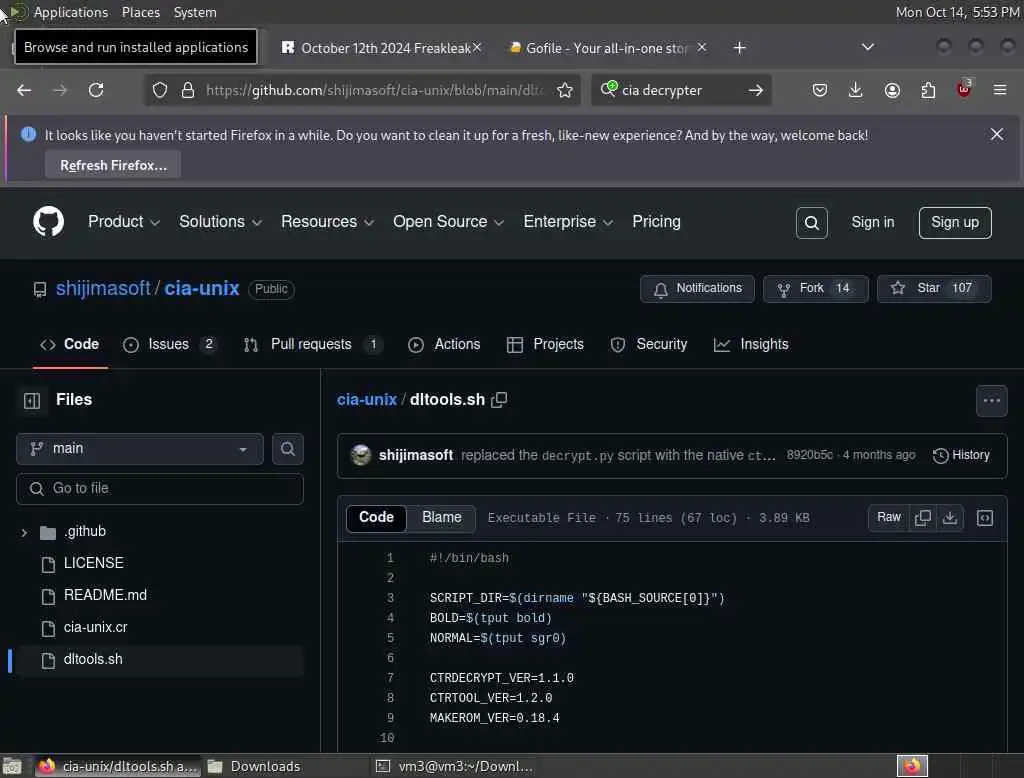Image resolution: width=1024 pixels, height=778 pixels.
Task: Open the Raw file view
Action: point(889,518)
